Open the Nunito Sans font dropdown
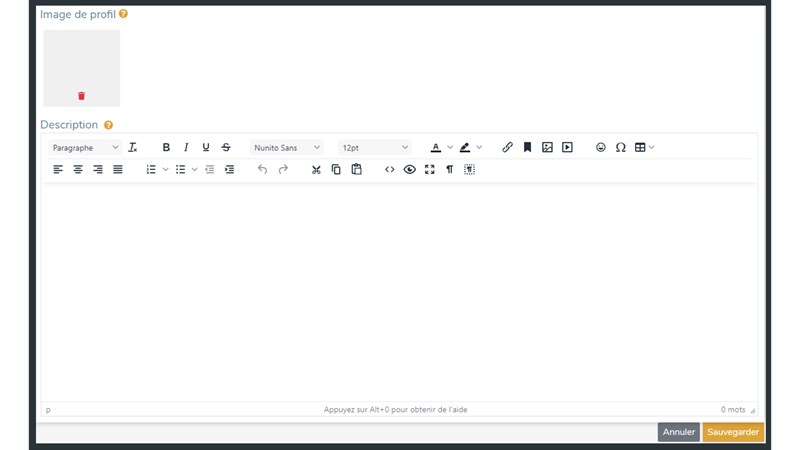The image size is (800, 450). click(x=287, y=147)
